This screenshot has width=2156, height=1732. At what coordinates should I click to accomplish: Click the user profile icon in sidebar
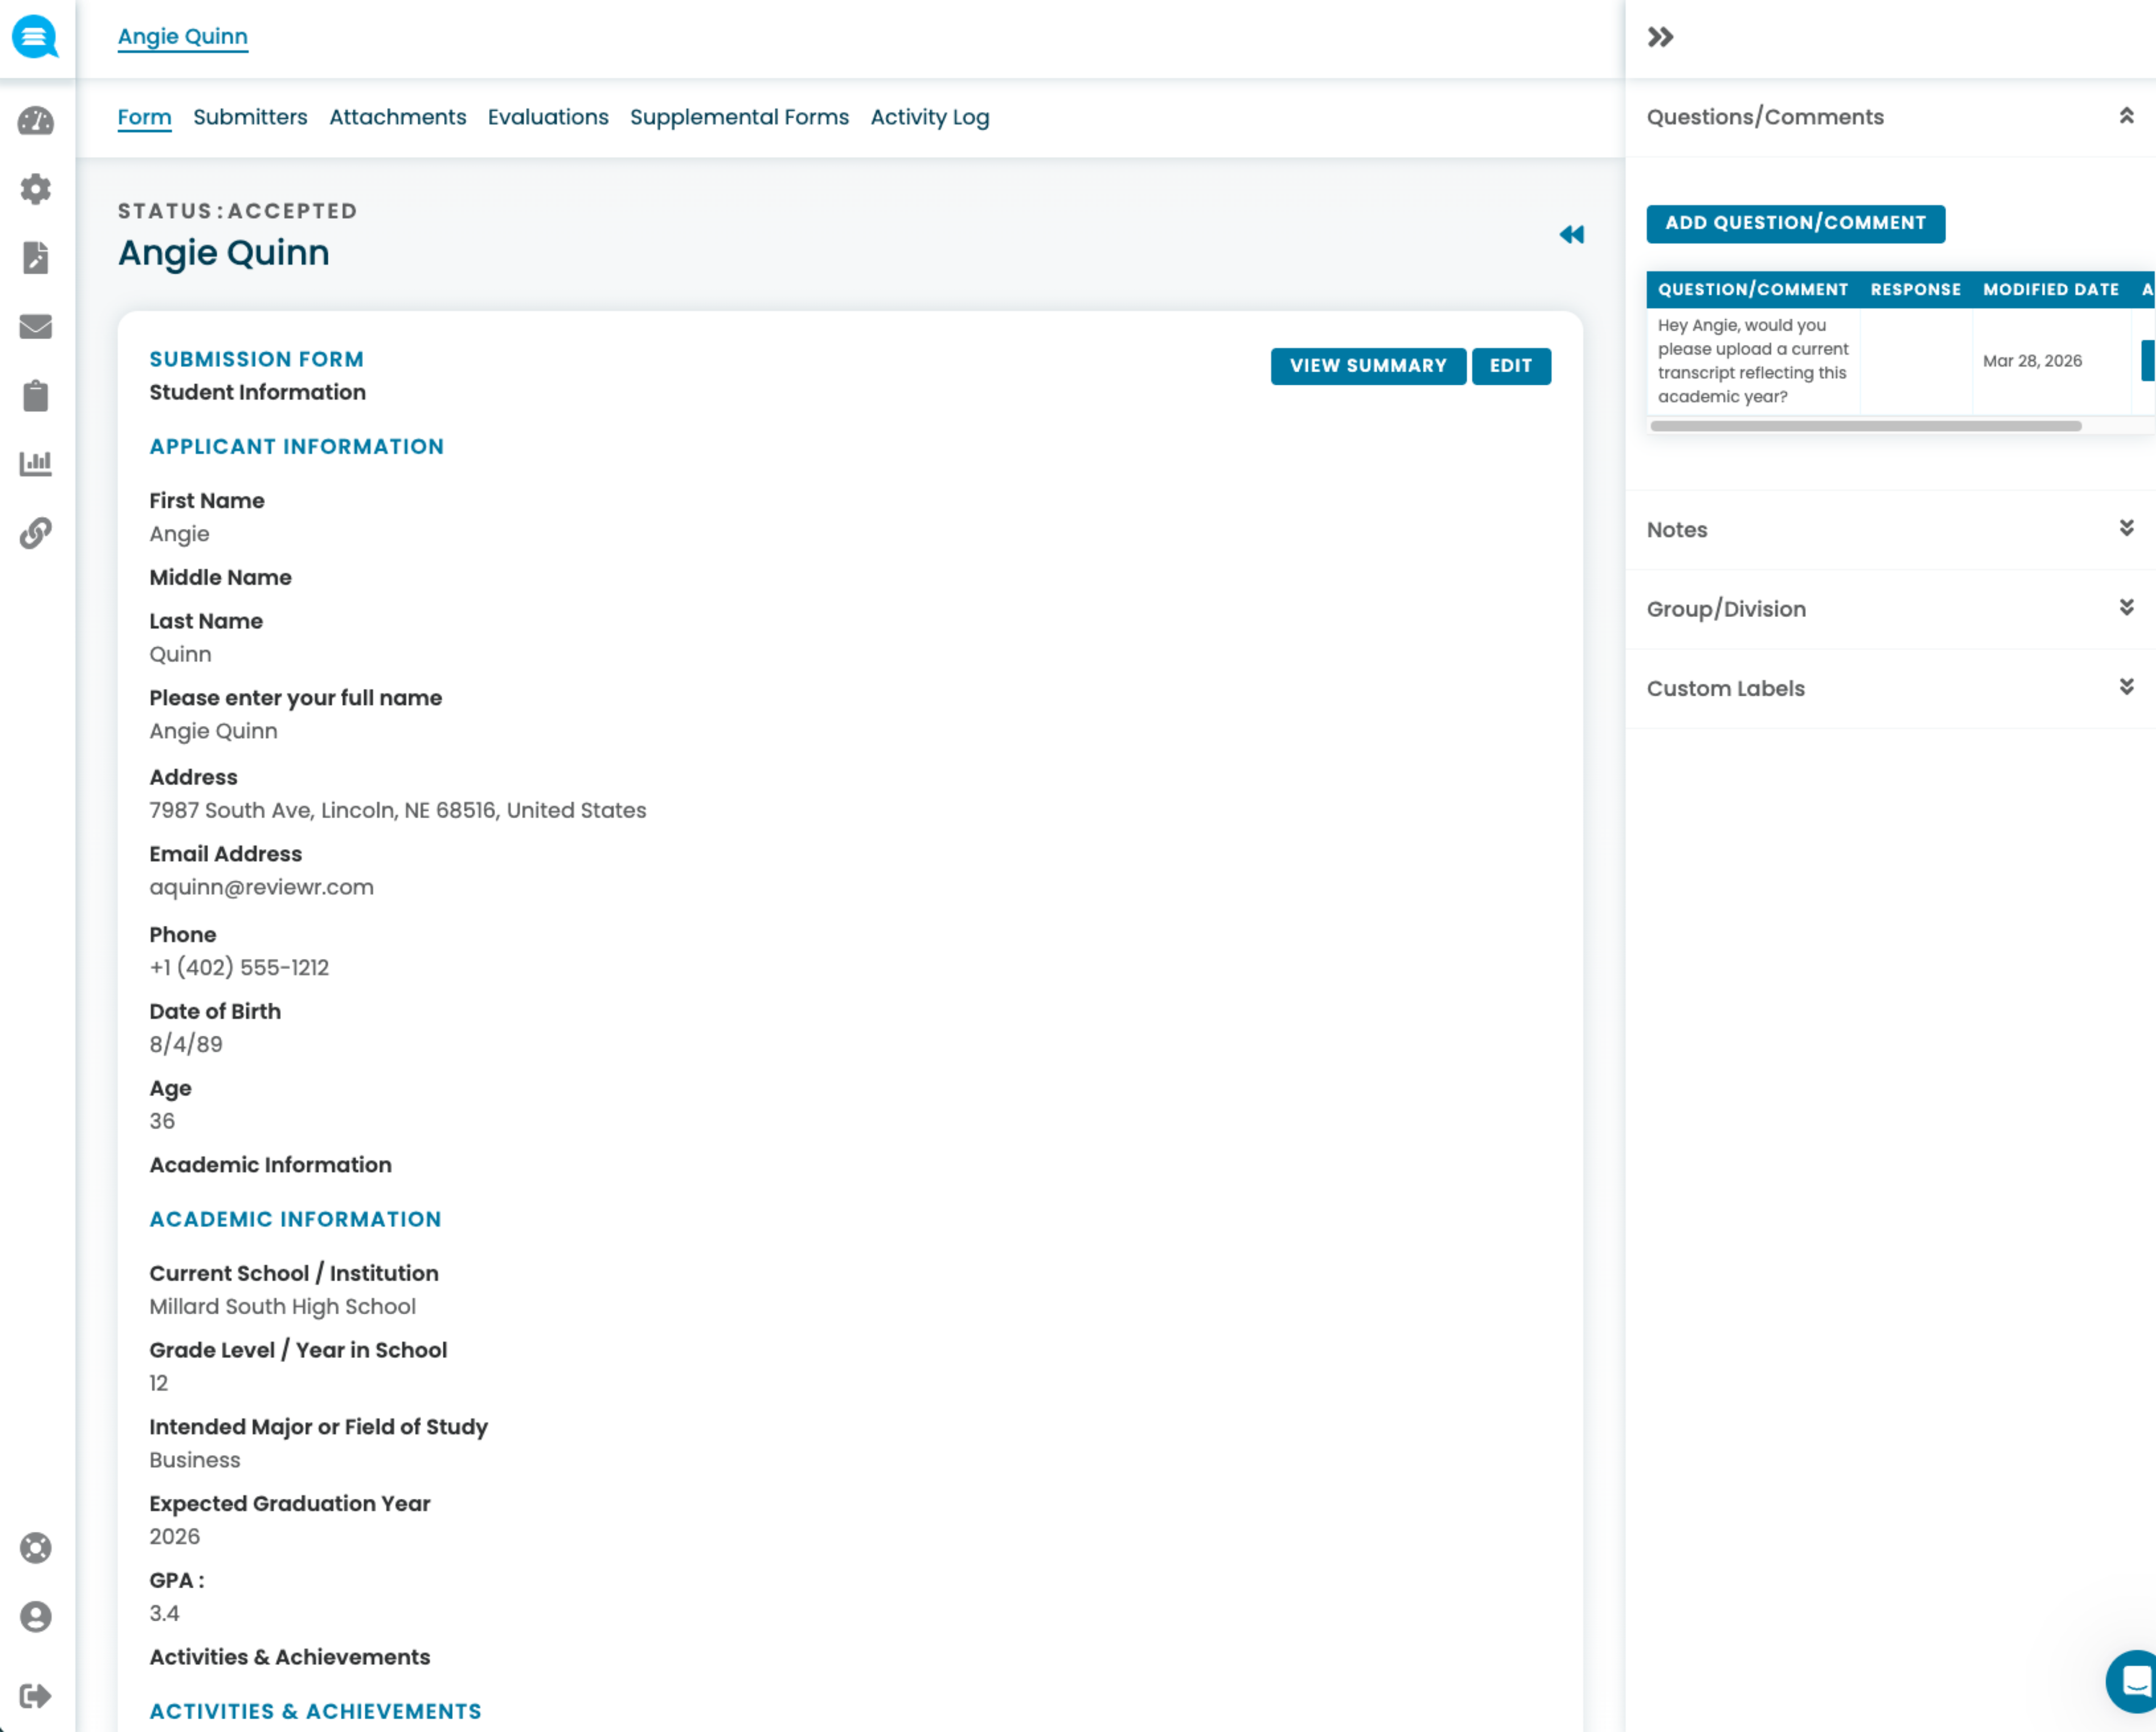36,1617
